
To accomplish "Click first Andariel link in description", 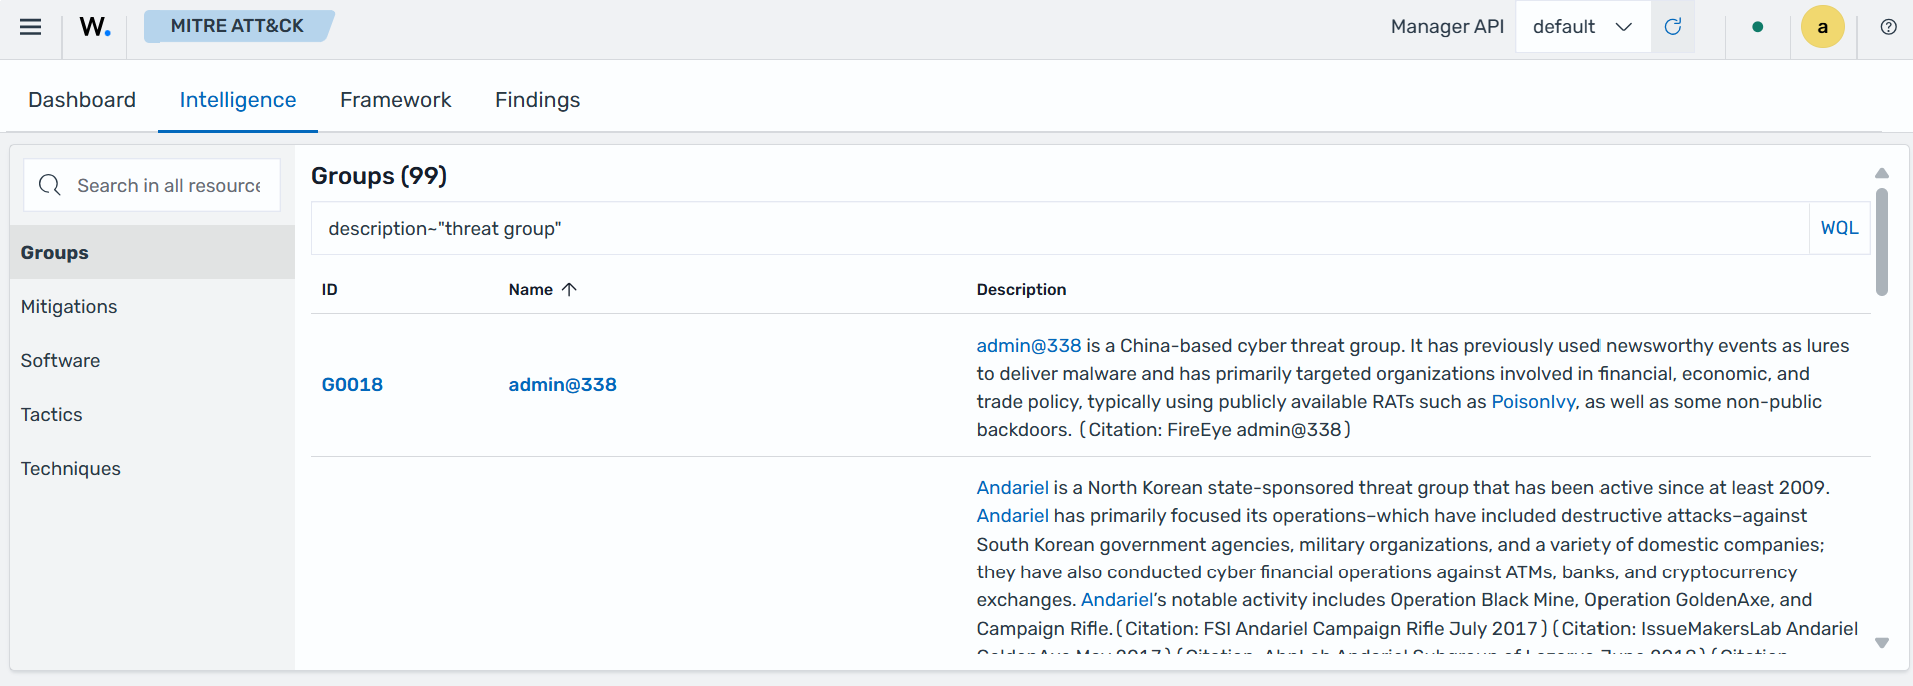I will click(1012, 488).
